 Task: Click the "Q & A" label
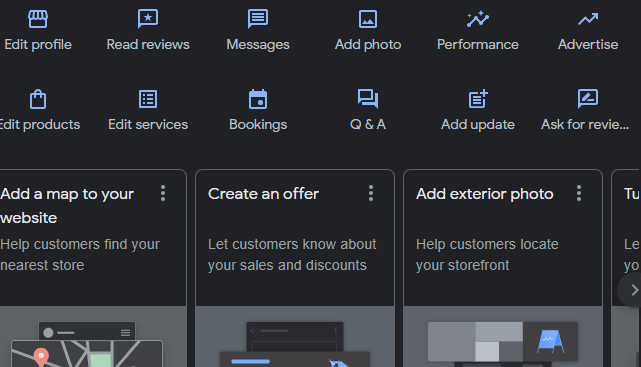(368, 125)
